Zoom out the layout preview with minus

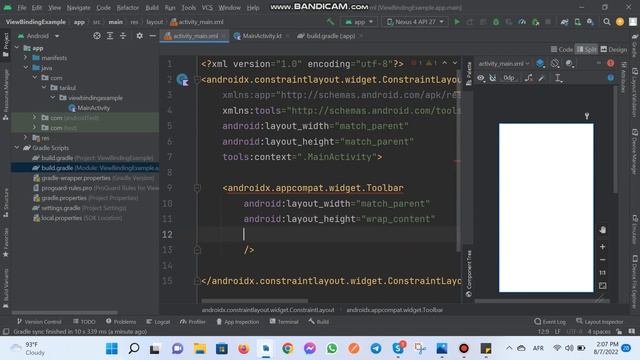pyautogui.click(x=602, y=260)
